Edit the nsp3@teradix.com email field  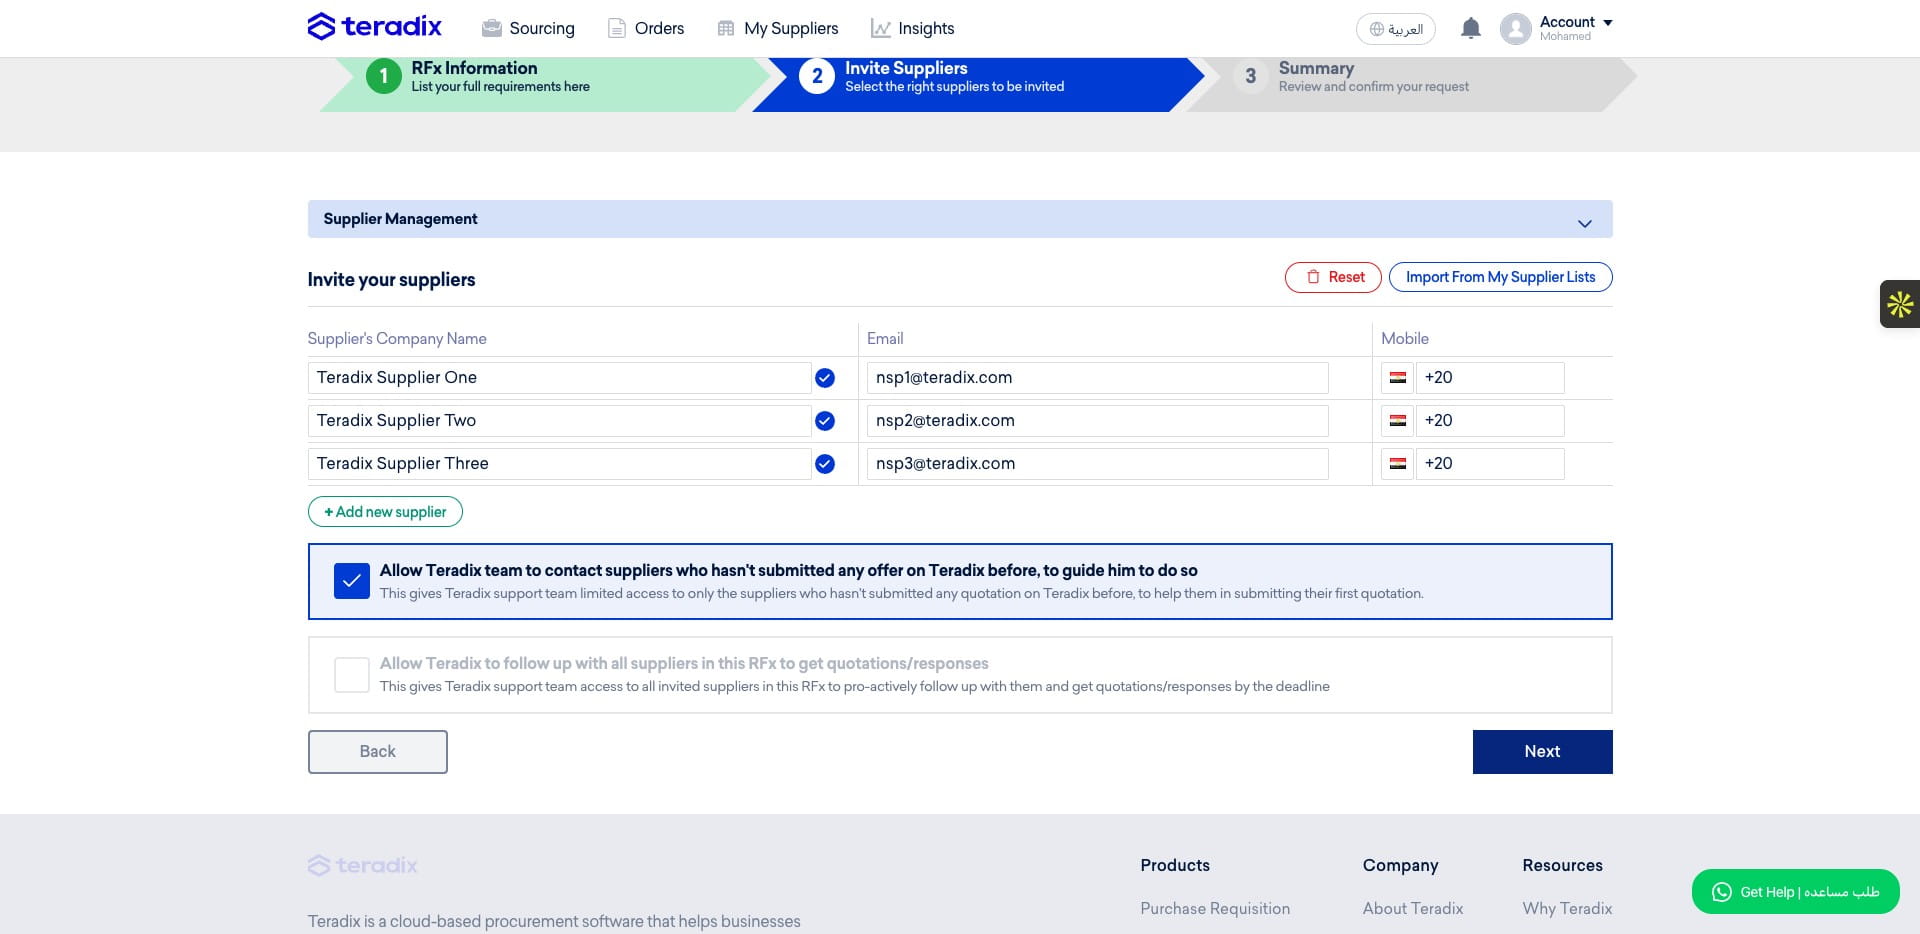click(x=1097, y=464)
